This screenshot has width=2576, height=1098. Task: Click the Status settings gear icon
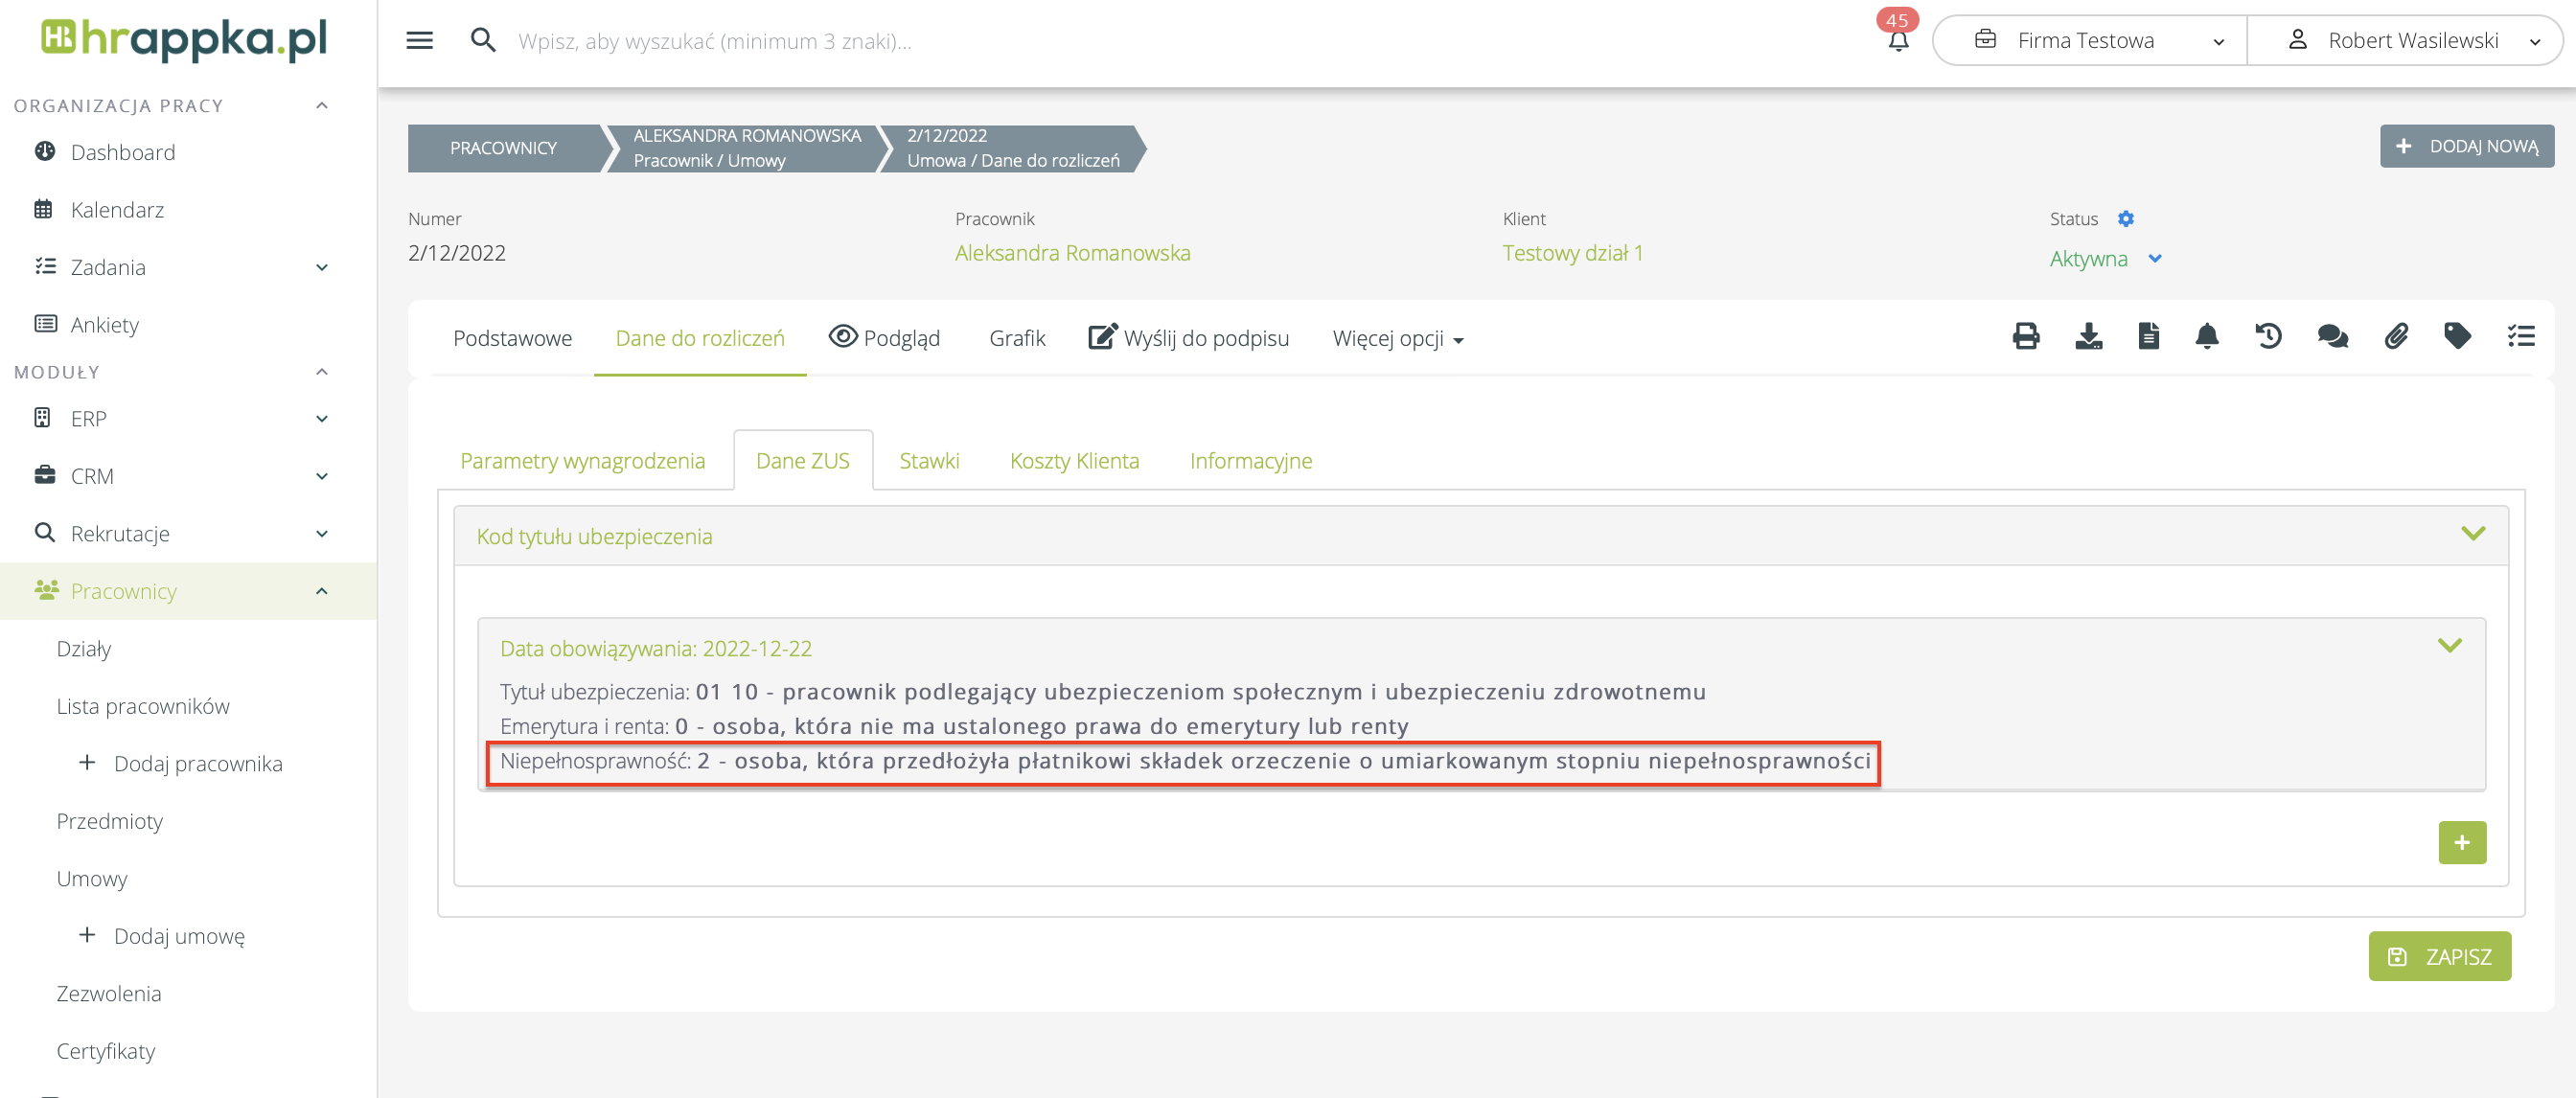click(2126, 219)
